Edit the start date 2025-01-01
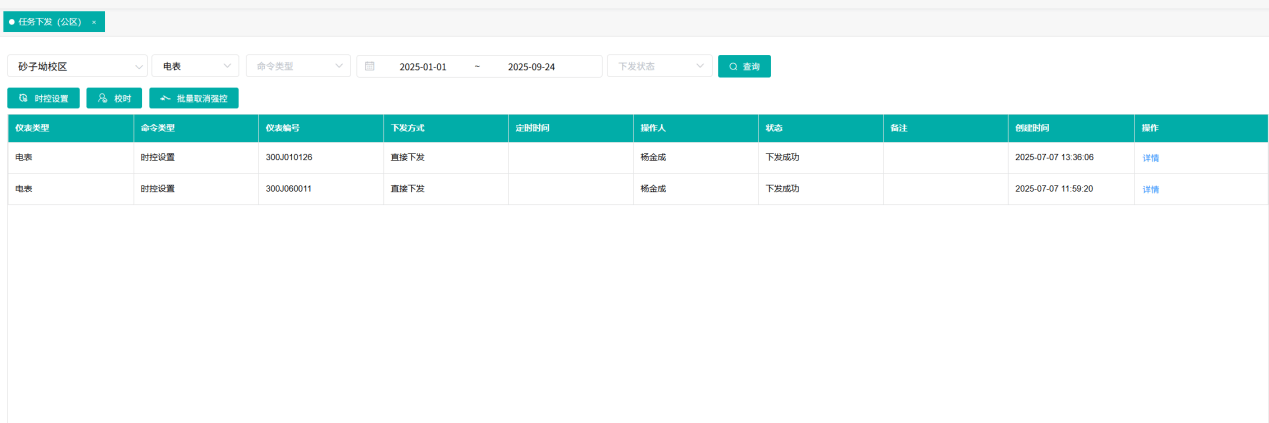Viewport: 1269px width, 423px height. point(423,67)
